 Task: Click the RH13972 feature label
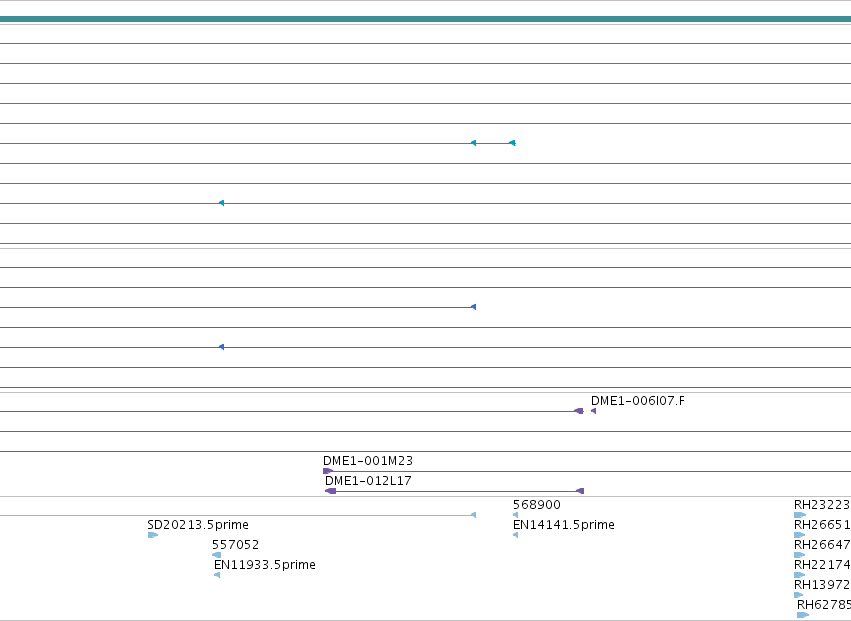coord(822,585)
